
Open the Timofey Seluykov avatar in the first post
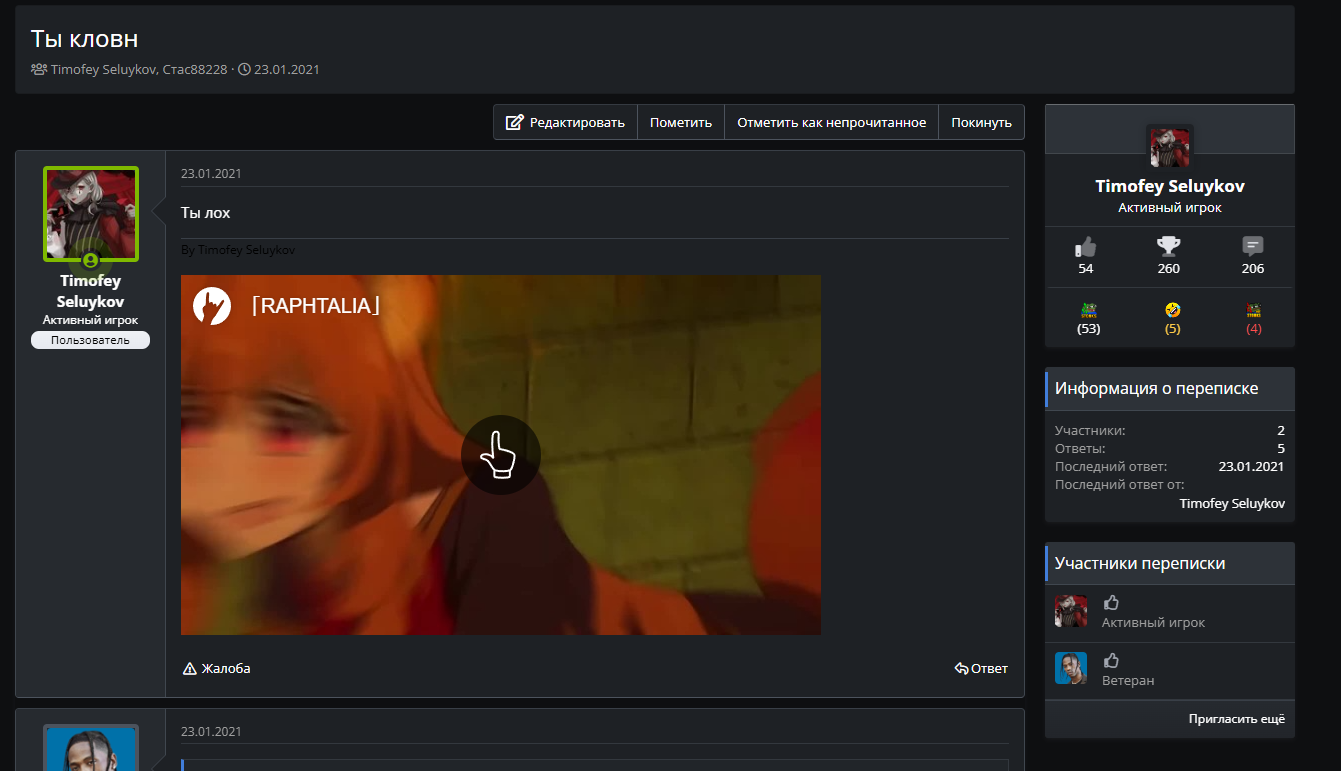pos(91,213)
